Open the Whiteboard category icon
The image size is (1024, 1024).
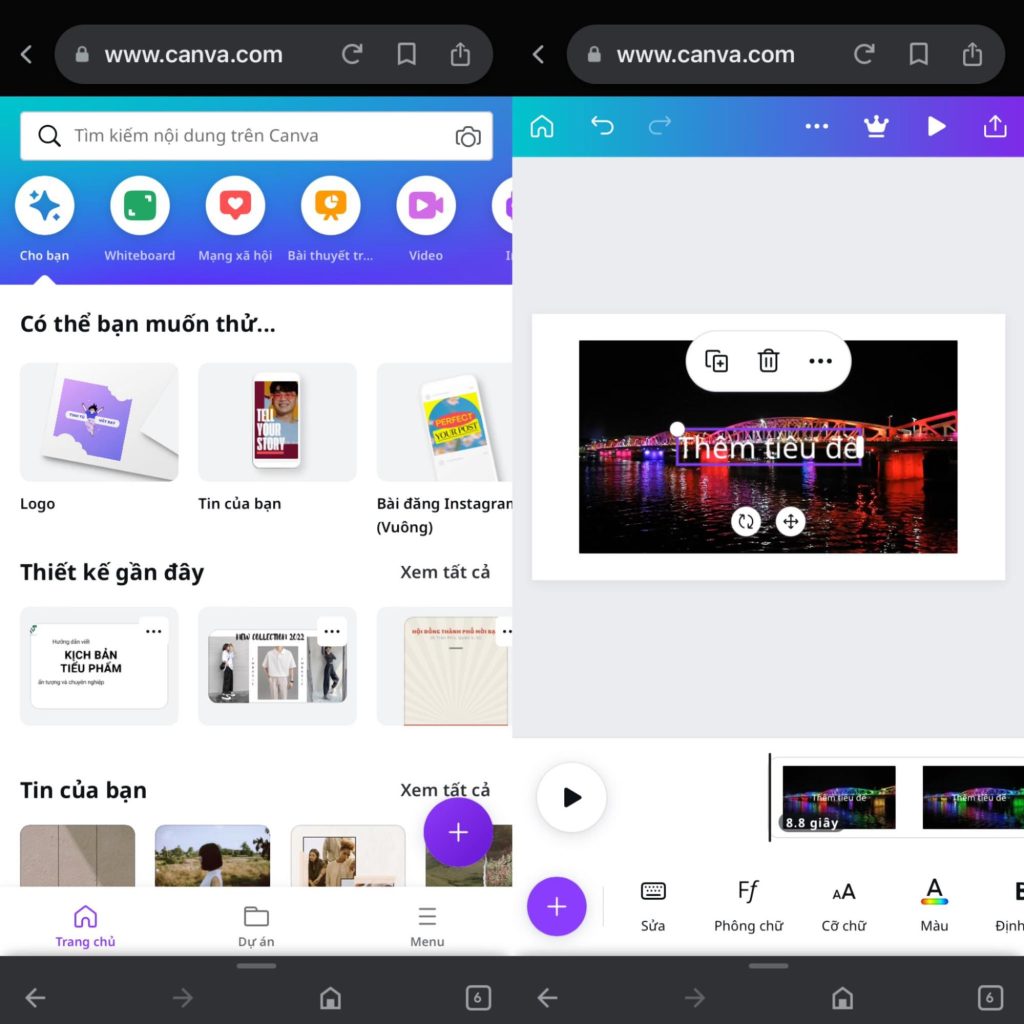point(139,204)
